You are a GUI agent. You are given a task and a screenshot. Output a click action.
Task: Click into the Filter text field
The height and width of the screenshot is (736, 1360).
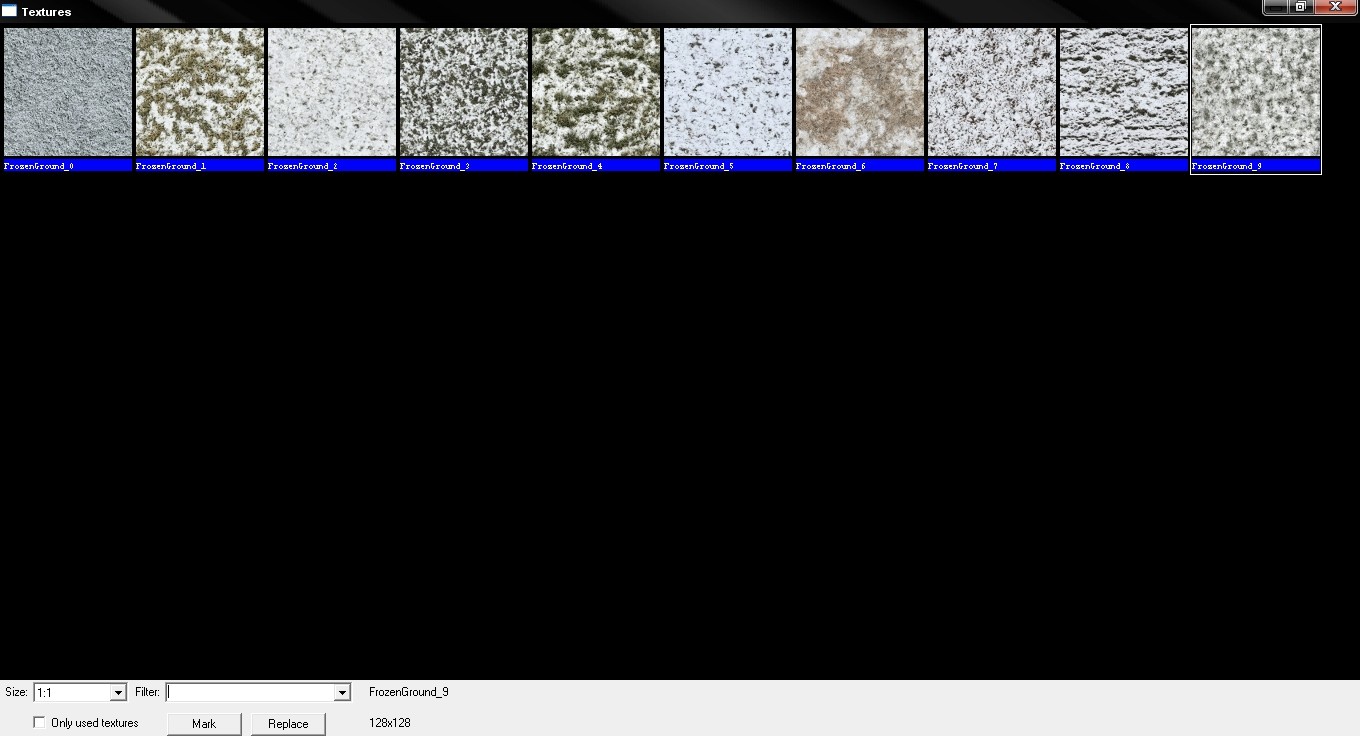pos(250,692)
